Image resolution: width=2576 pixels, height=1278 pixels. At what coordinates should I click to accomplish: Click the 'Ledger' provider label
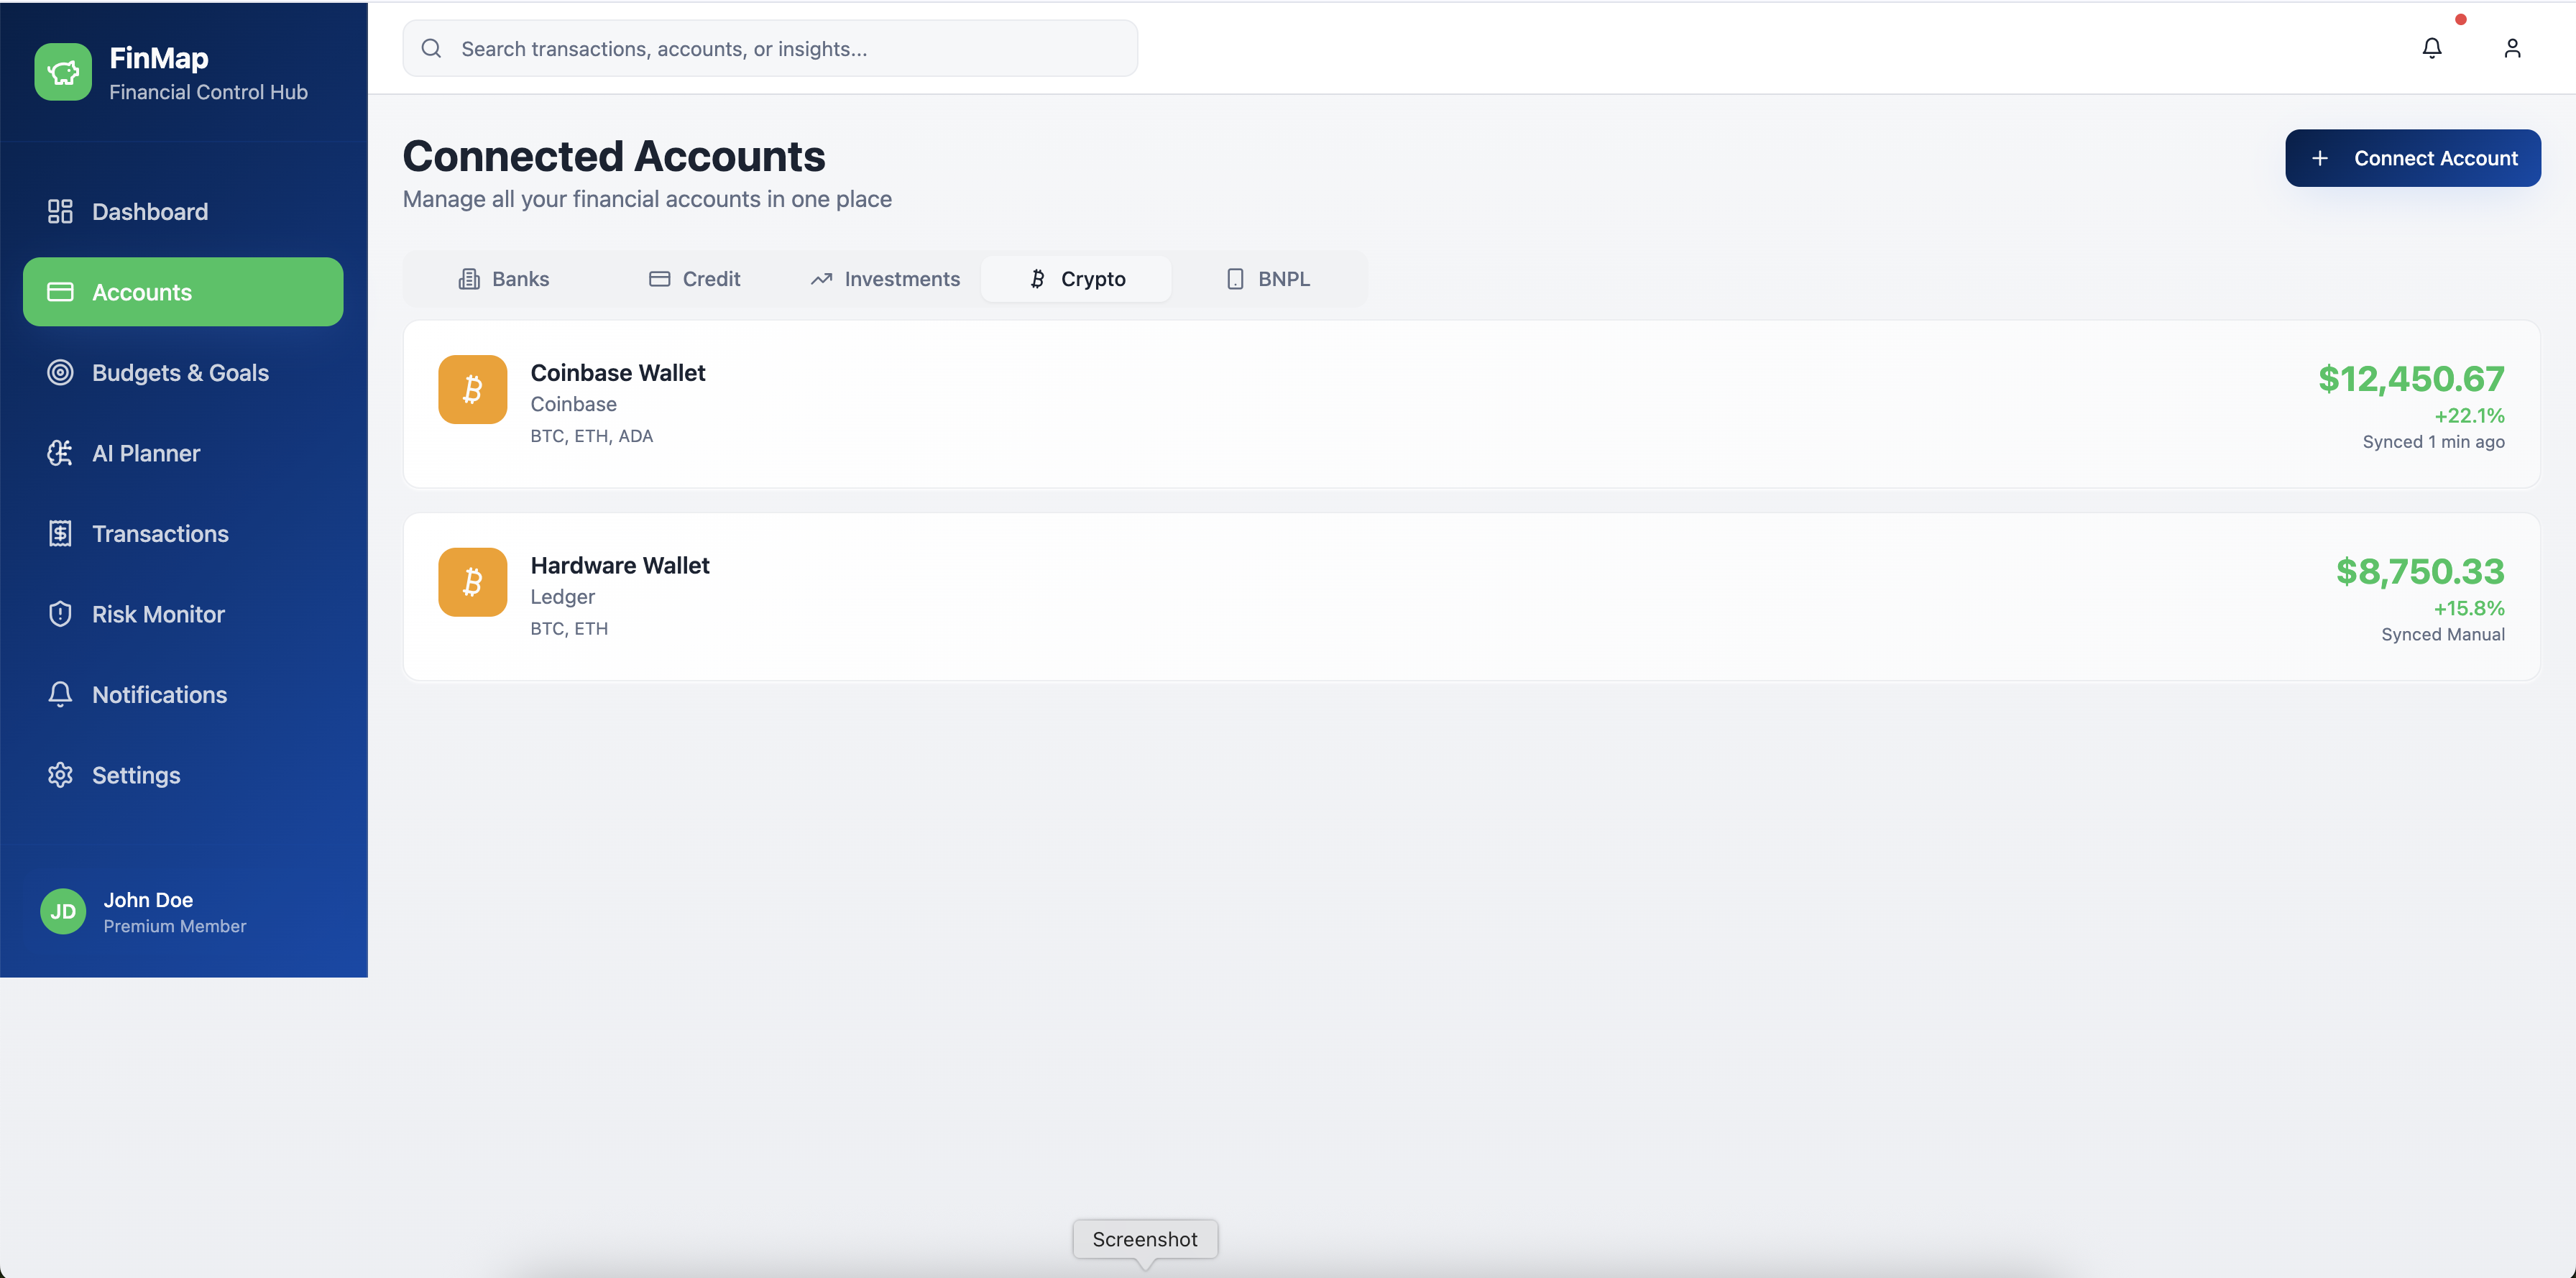562,596
